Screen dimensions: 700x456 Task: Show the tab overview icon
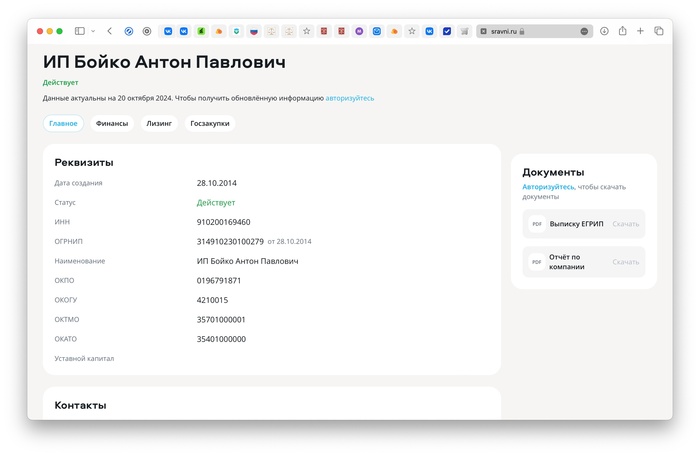click(659, 31)
